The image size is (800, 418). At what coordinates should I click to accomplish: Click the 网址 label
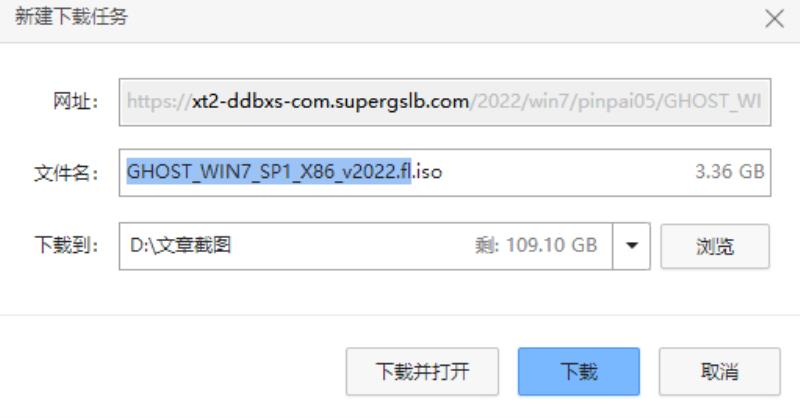click(x=75, y=101)
